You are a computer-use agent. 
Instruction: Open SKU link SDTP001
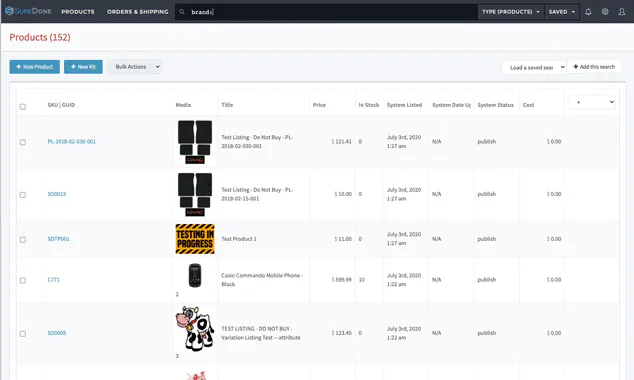coord(59,239)
